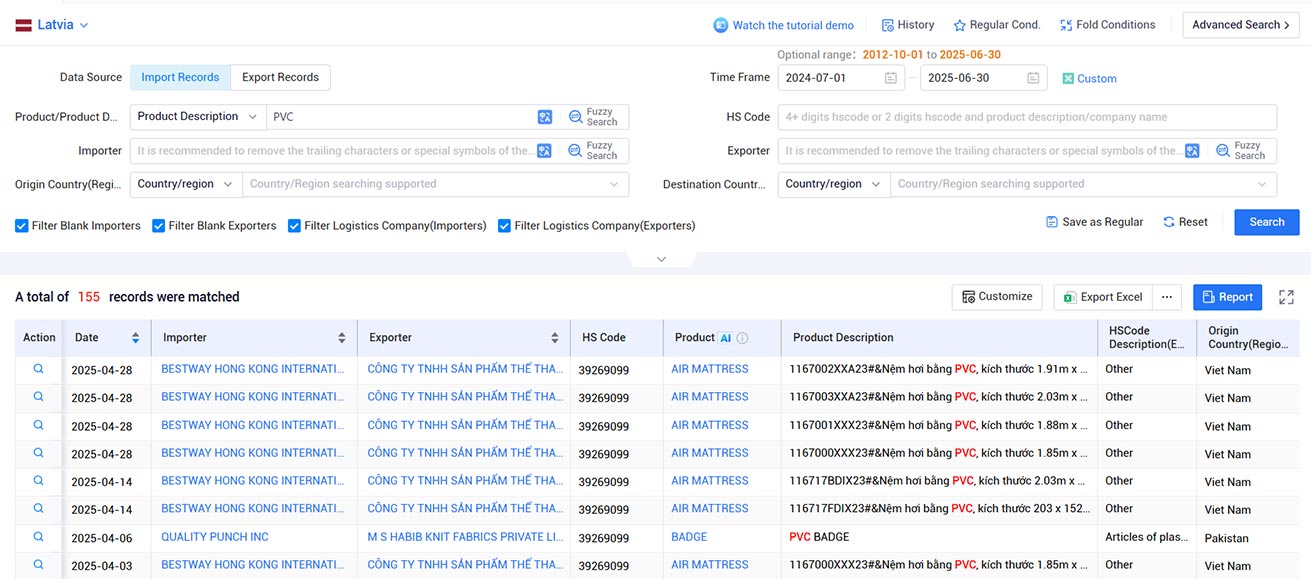The width and height of the screenshot is (1311, 579).
Task: Open the more options ellipsis button
Action: 1167,297
